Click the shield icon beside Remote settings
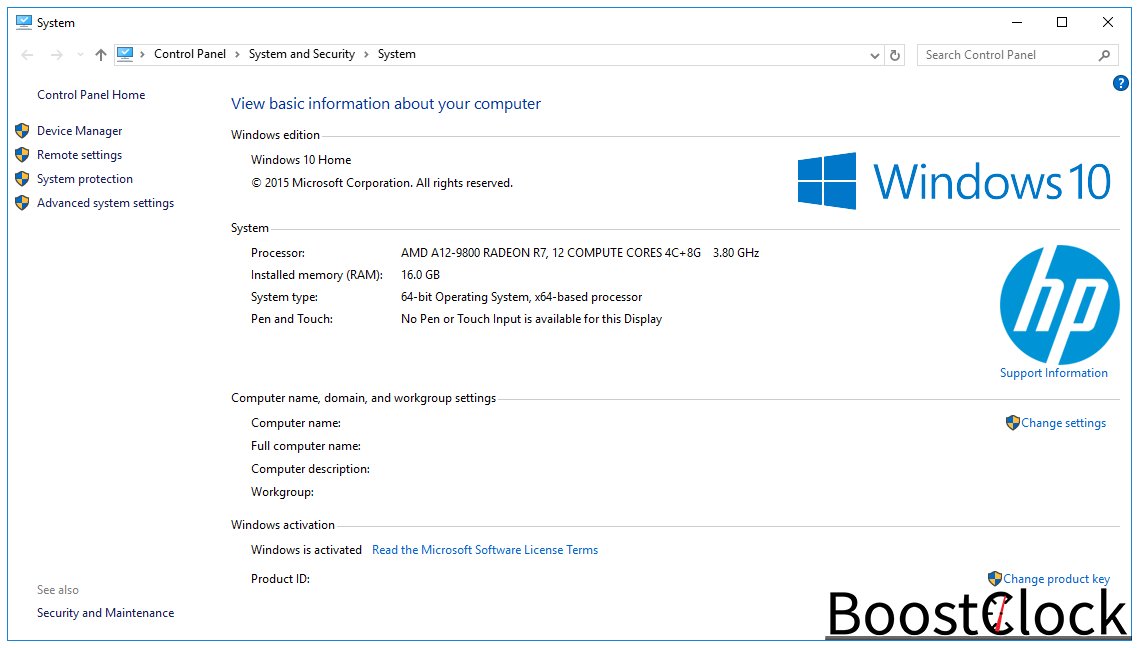The width and height of the screenshot is (1140, 648). (22, 155)
